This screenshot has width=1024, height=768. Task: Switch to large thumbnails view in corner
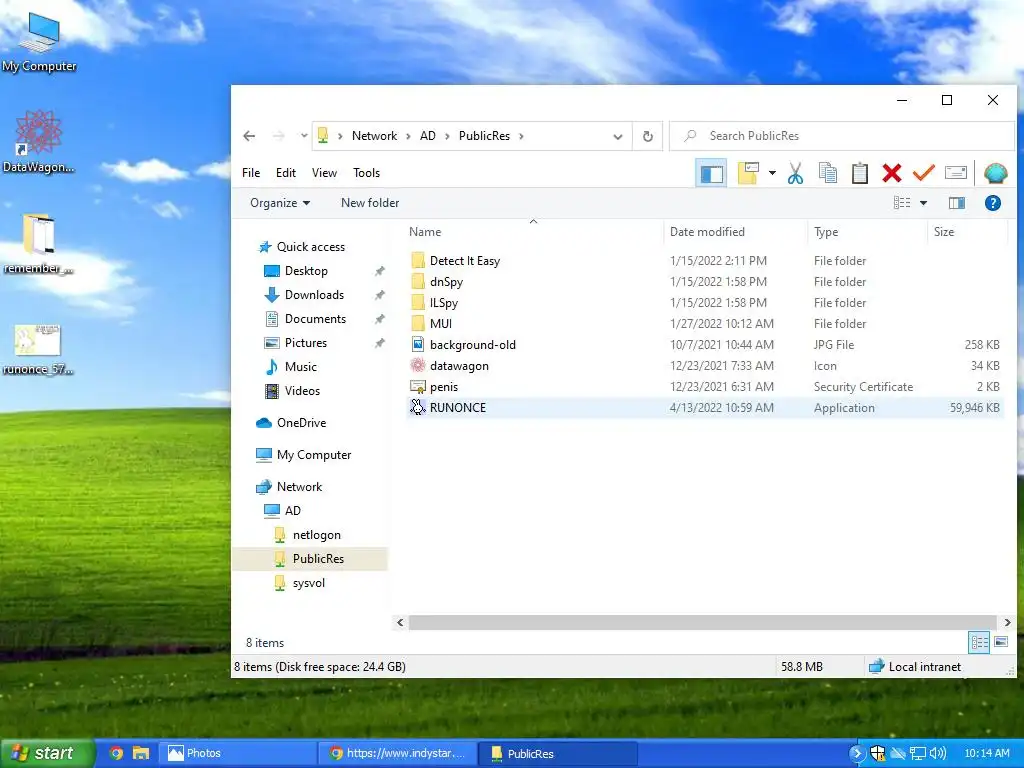click(1000, 642)
